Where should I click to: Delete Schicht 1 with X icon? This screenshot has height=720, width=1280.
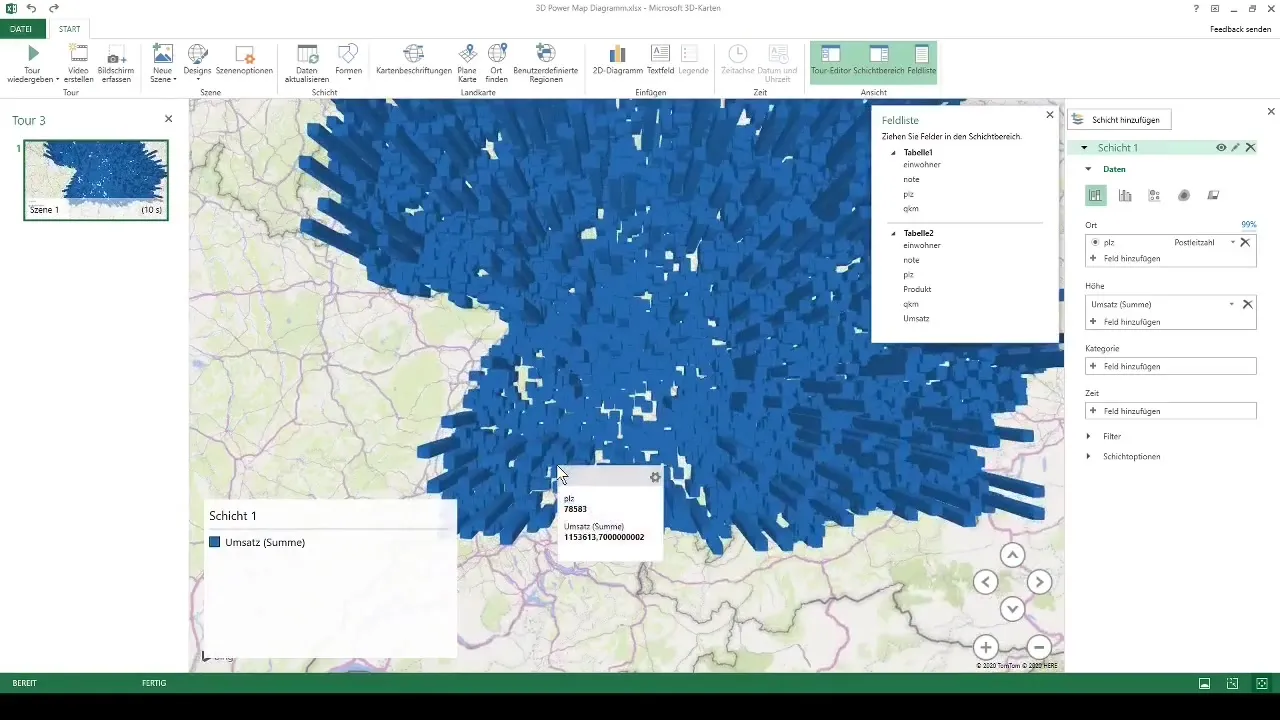[1250, 147]
